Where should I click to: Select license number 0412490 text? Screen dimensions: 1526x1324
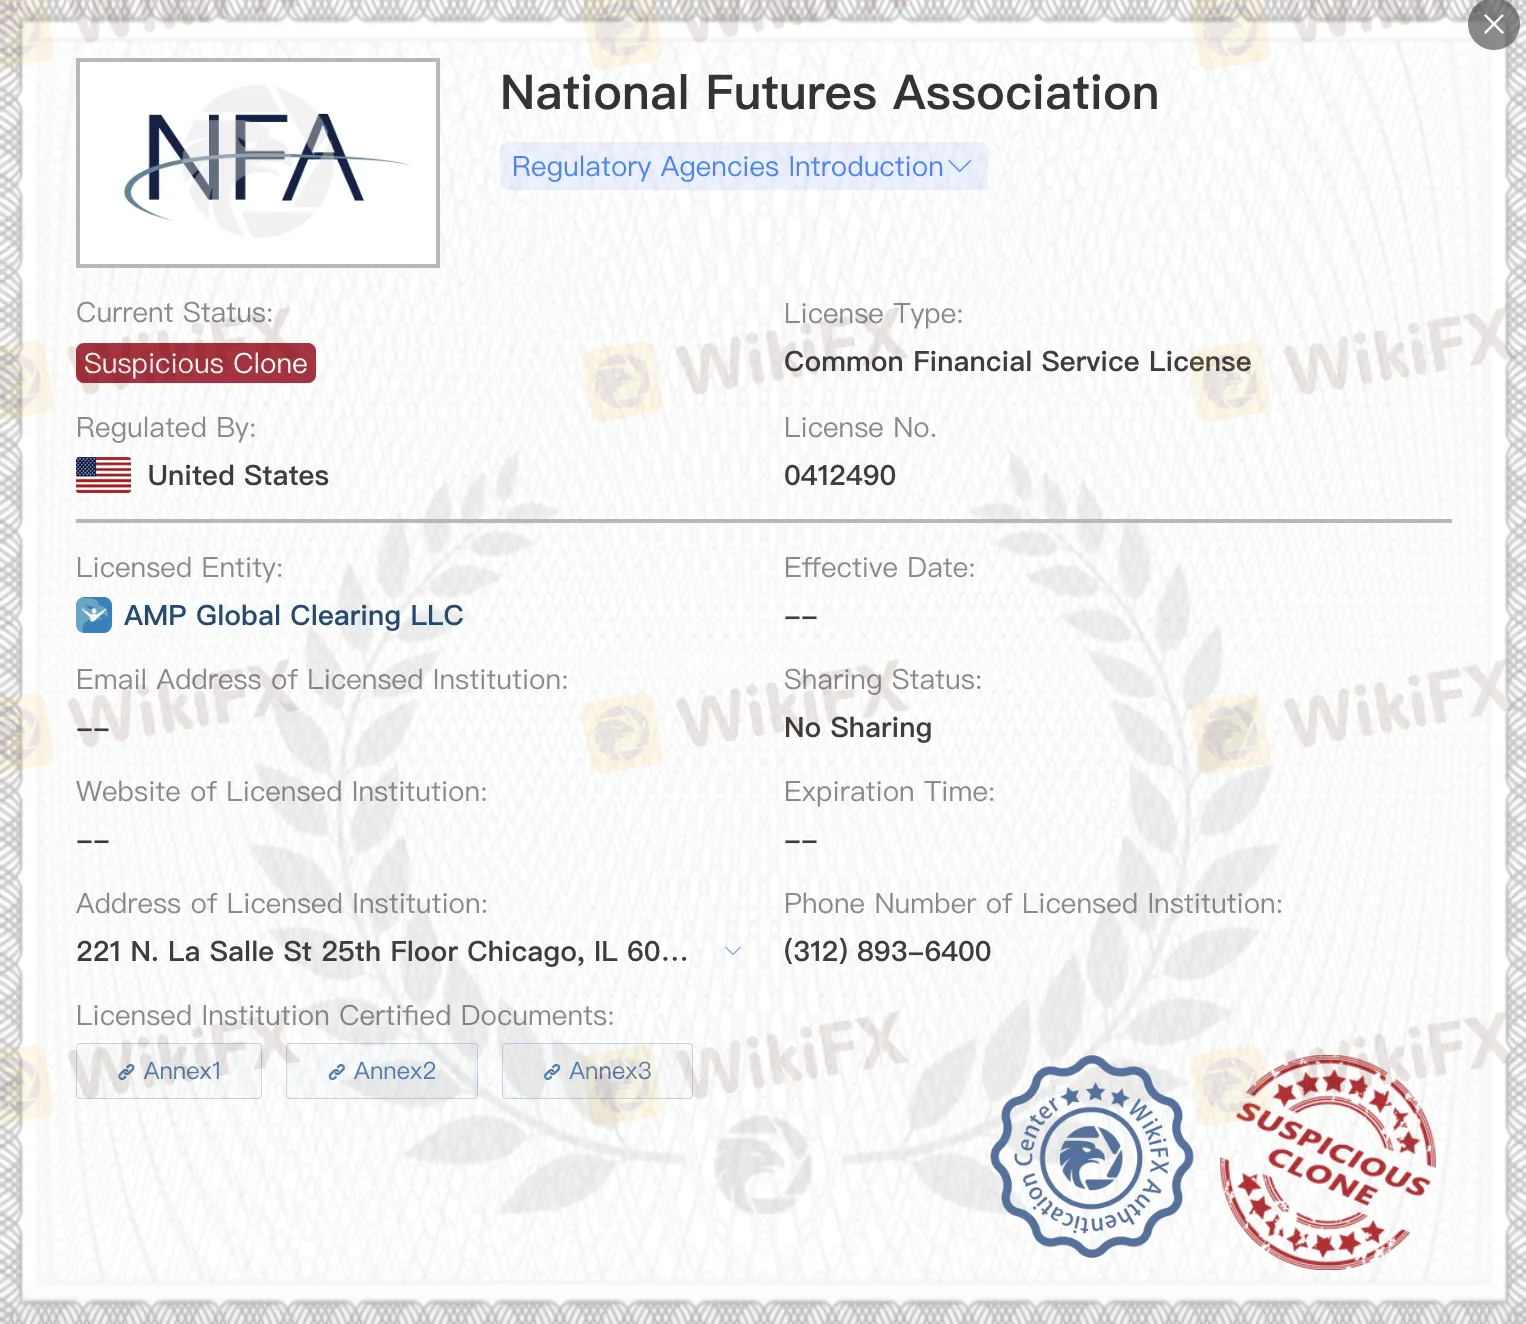(840, 475)
